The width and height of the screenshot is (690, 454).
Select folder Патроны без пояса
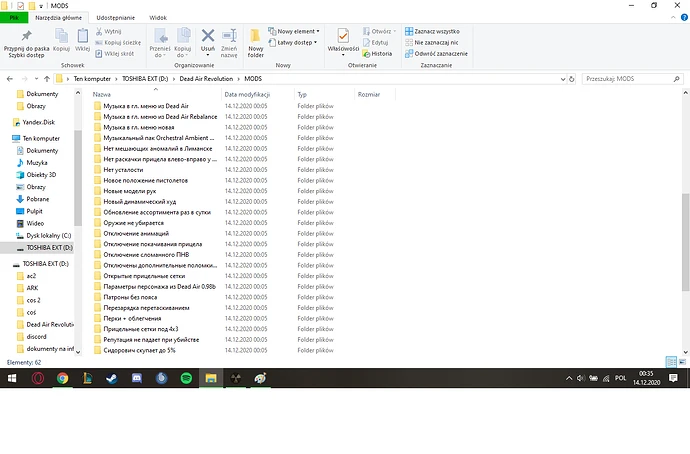coord(125,297)
